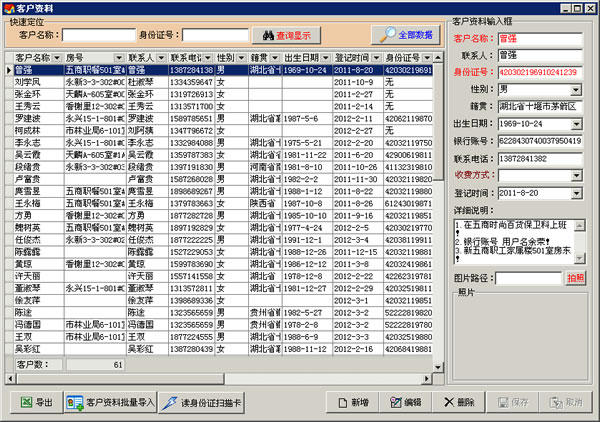The width and height of the screenshot is (600, 422).
Task: Open the 联系人 column filter dropdown
Action: coord(161,58)
